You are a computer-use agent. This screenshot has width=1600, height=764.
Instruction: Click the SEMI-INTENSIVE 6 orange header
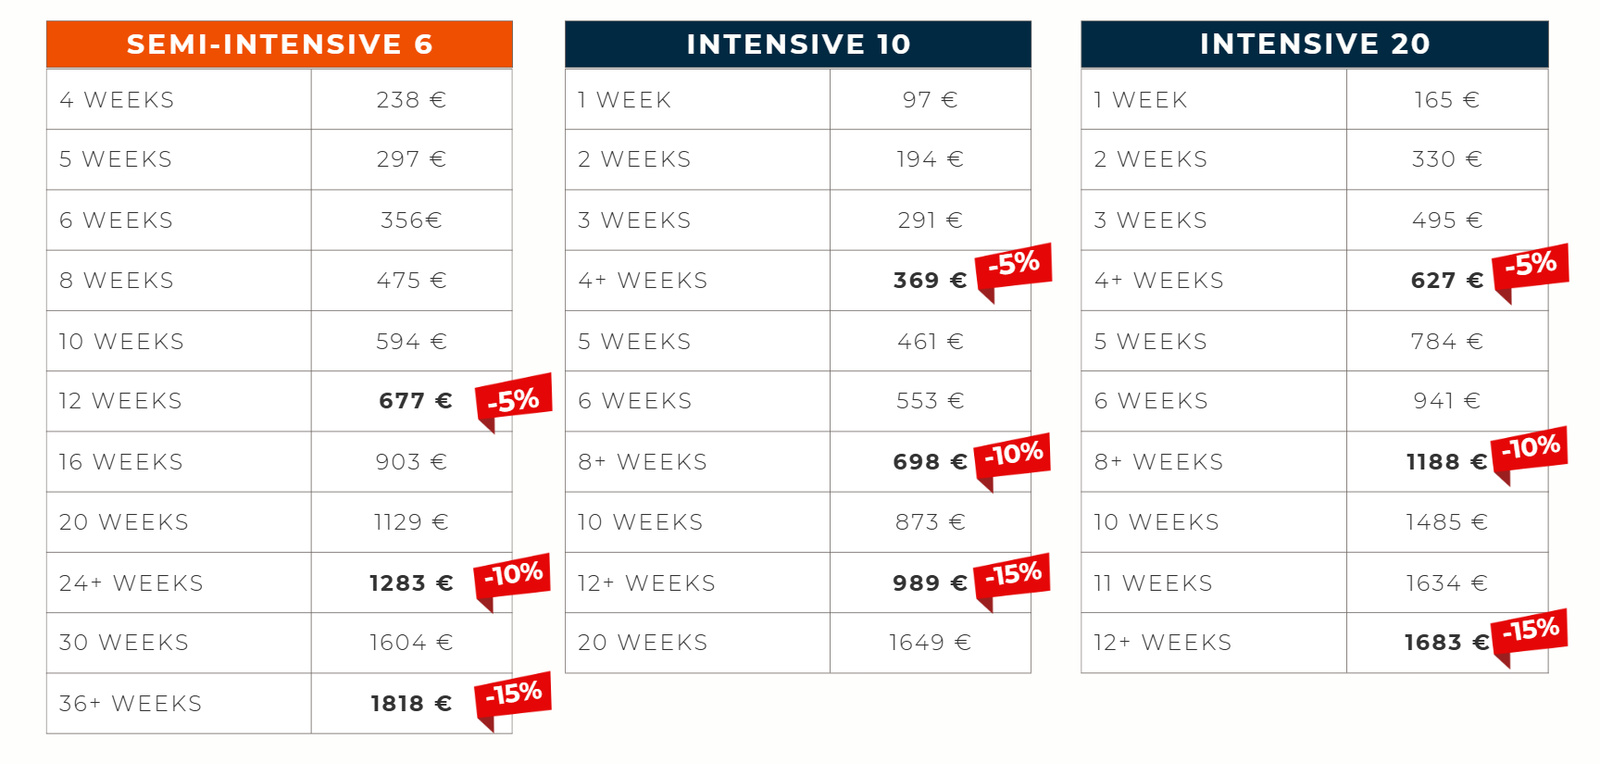(279, 44)
